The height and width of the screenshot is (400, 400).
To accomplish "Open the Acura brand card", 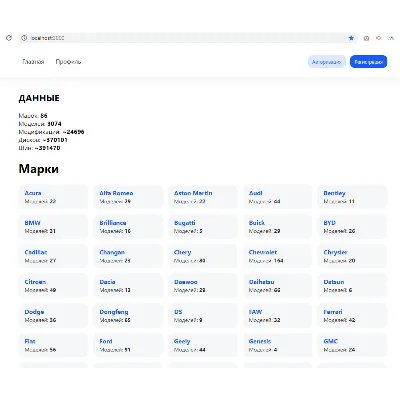I will (x=53, y=197).
